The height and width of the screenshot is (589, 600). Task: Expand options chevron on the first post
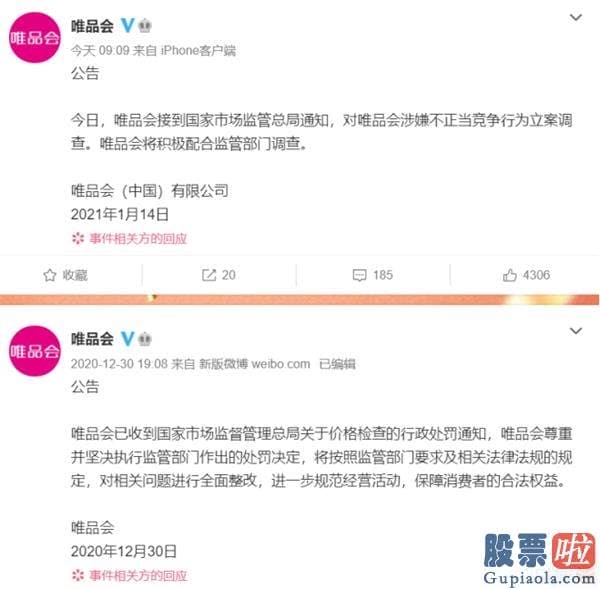click(x=576, y=18)
